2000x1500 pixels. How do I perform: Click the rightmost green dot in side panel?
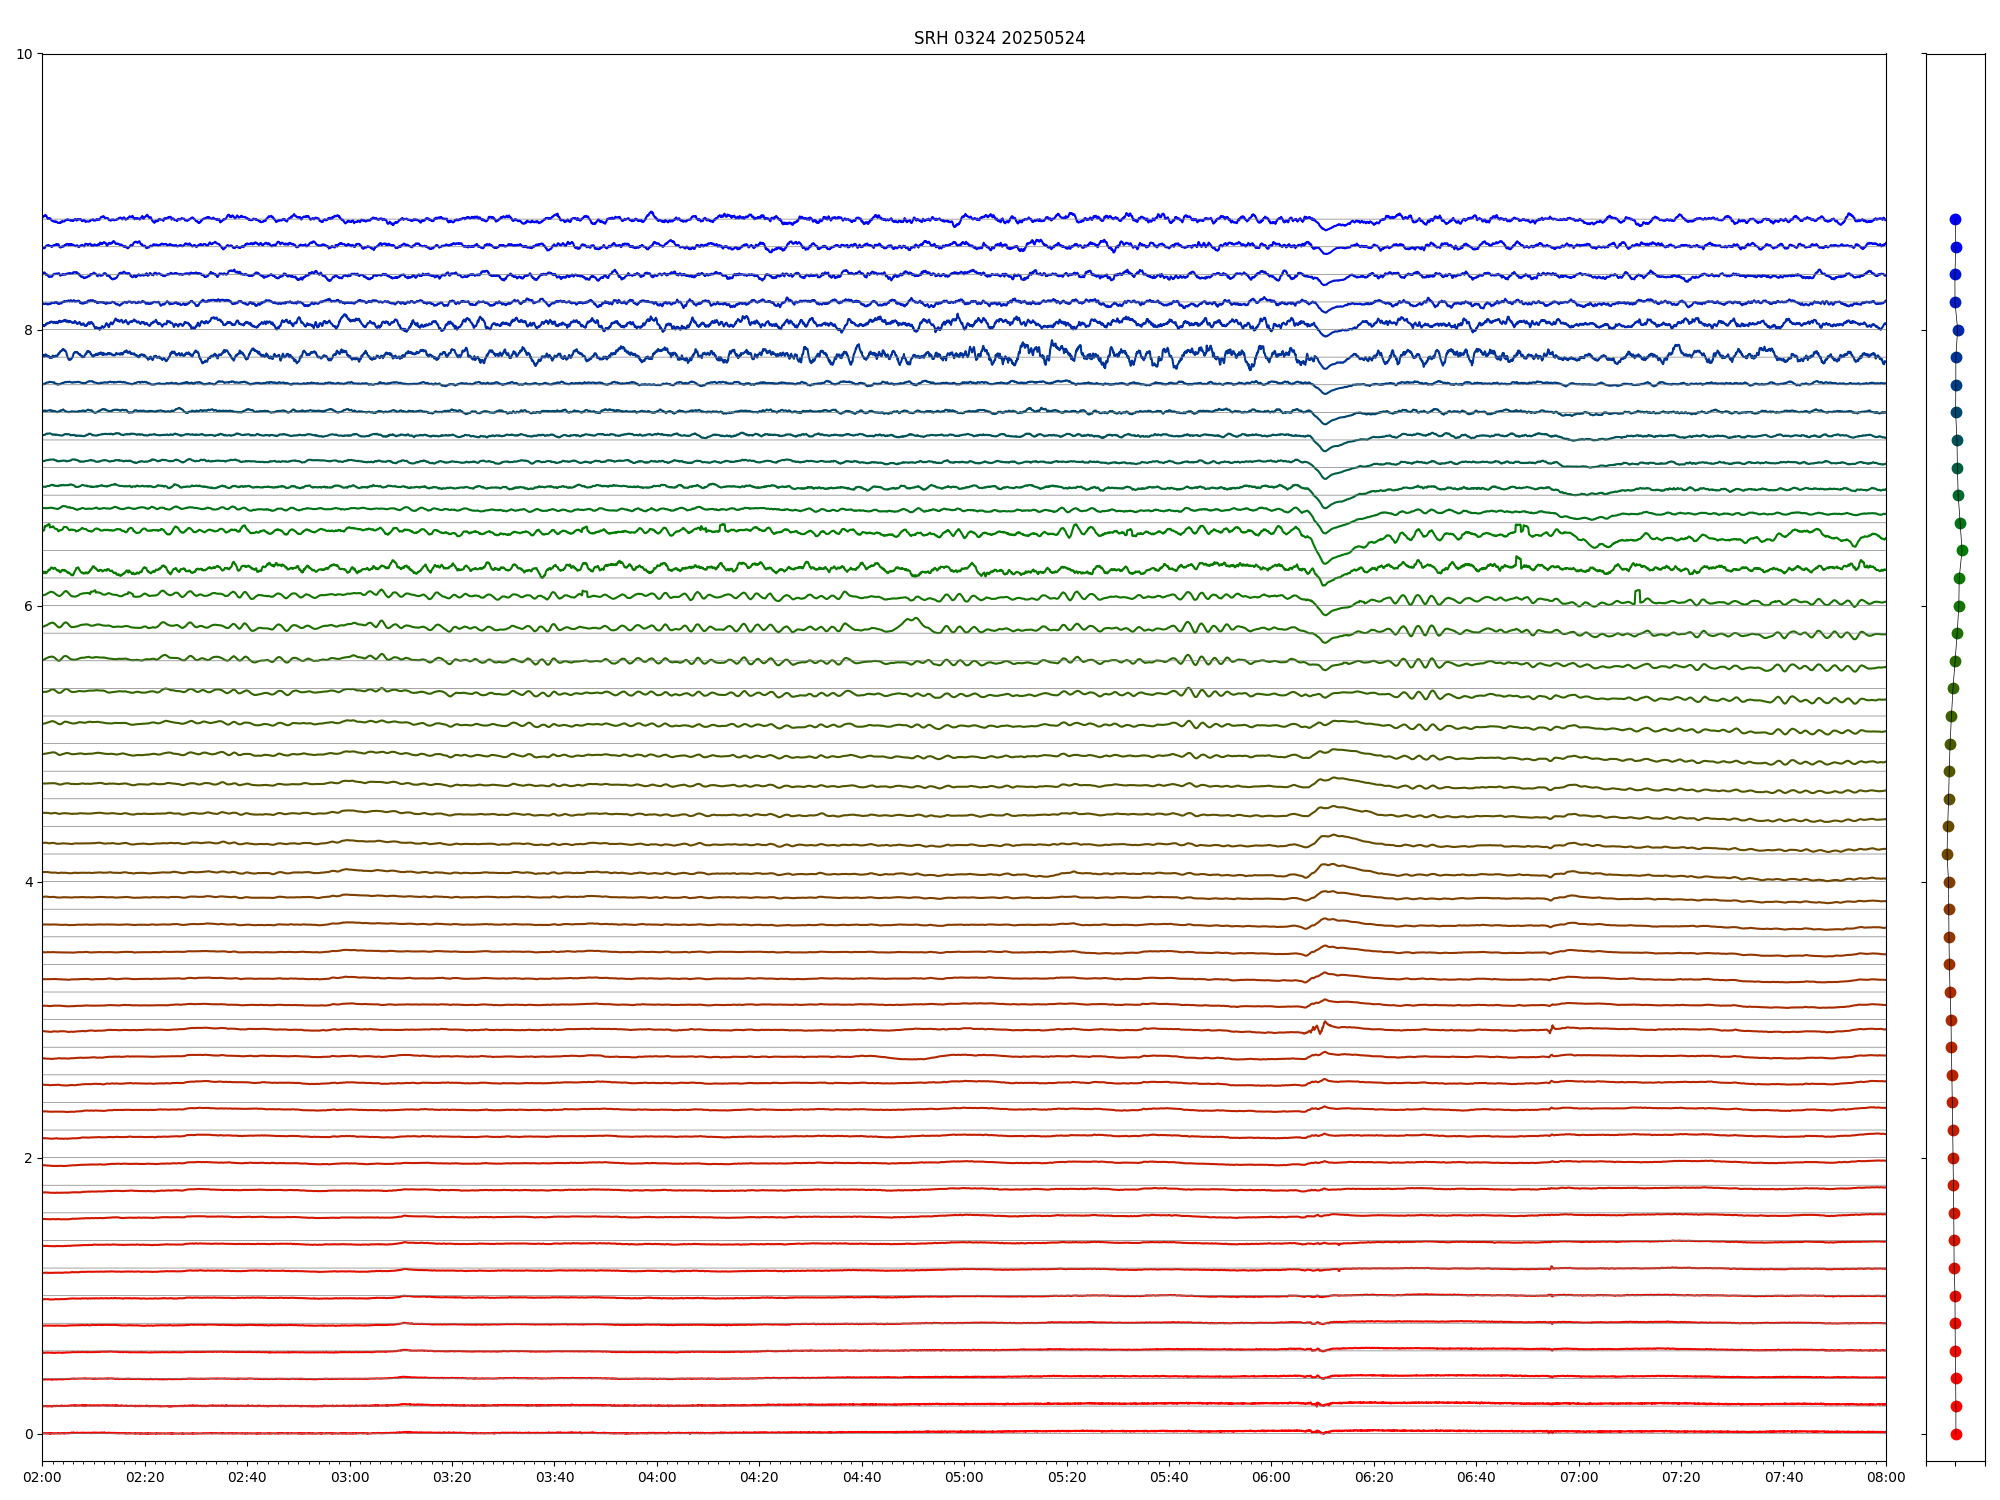pos(1962,550)
